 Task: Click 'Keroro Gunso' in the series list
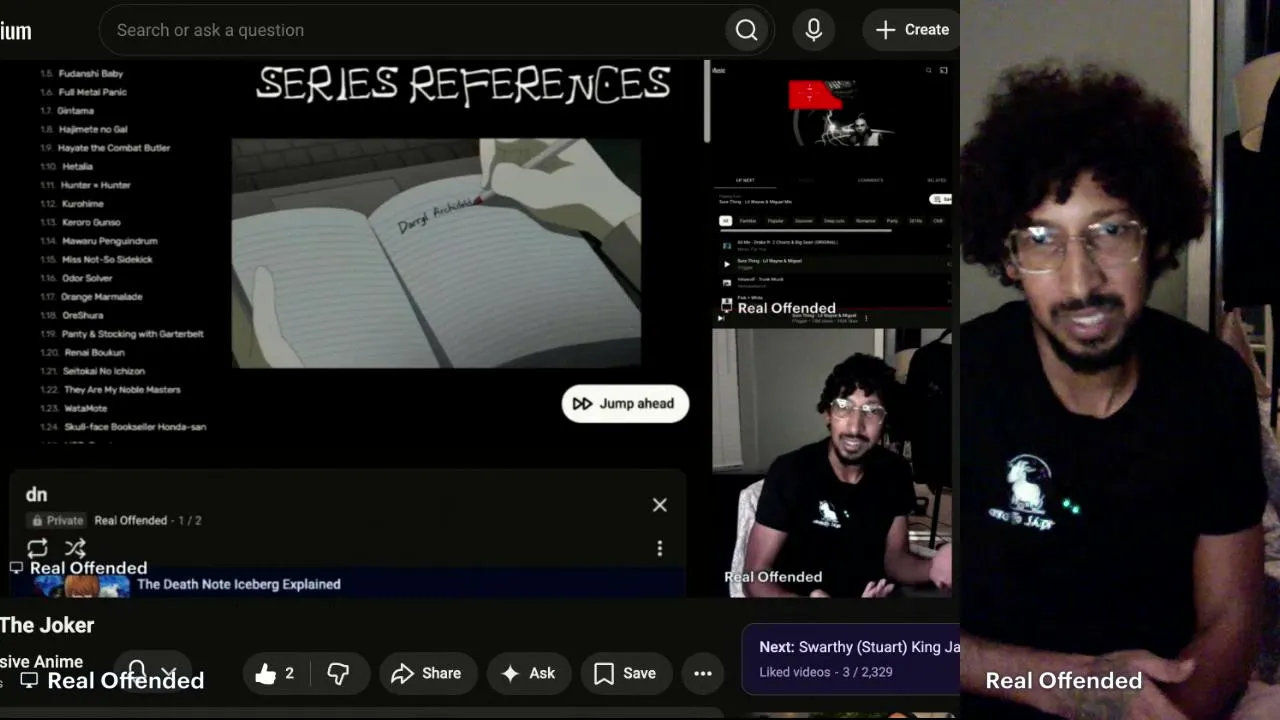pyautogui.click(x=91, y=222)
